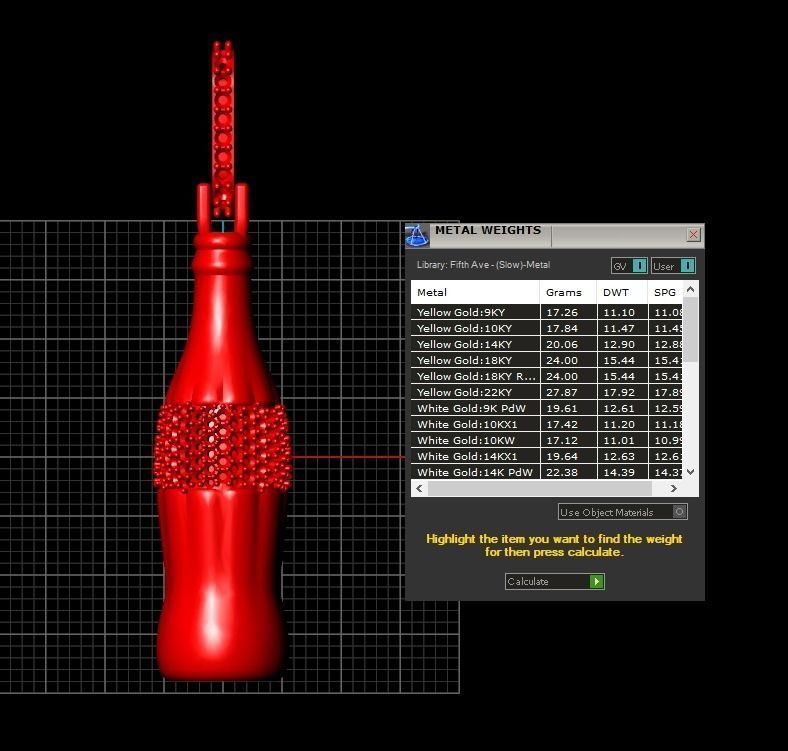
Task: Select the White Gold:10KW row
Action: point(547,440)
